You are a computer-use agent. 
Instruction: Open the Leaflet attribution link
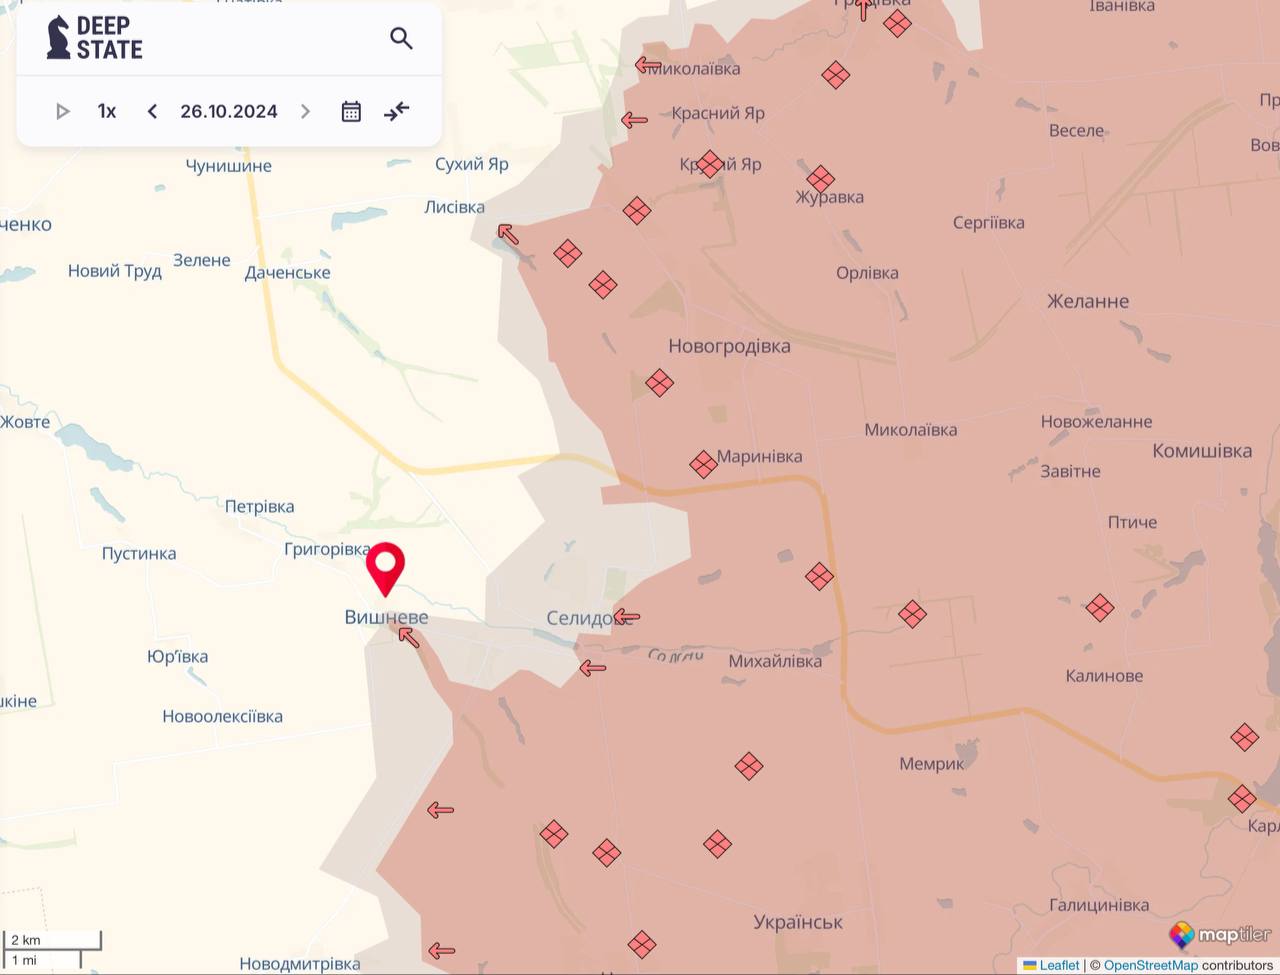point(1058,965)
